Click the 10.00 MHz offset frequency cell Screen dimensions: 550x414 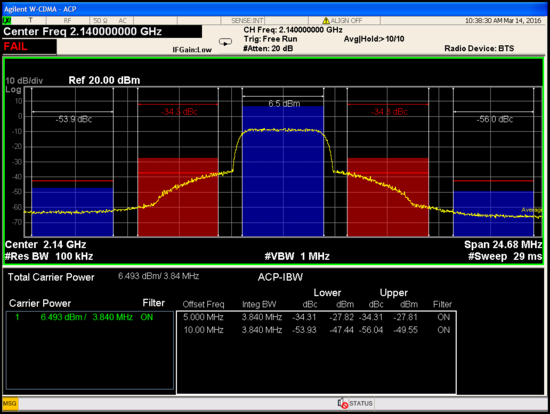(x=203, y=330)
